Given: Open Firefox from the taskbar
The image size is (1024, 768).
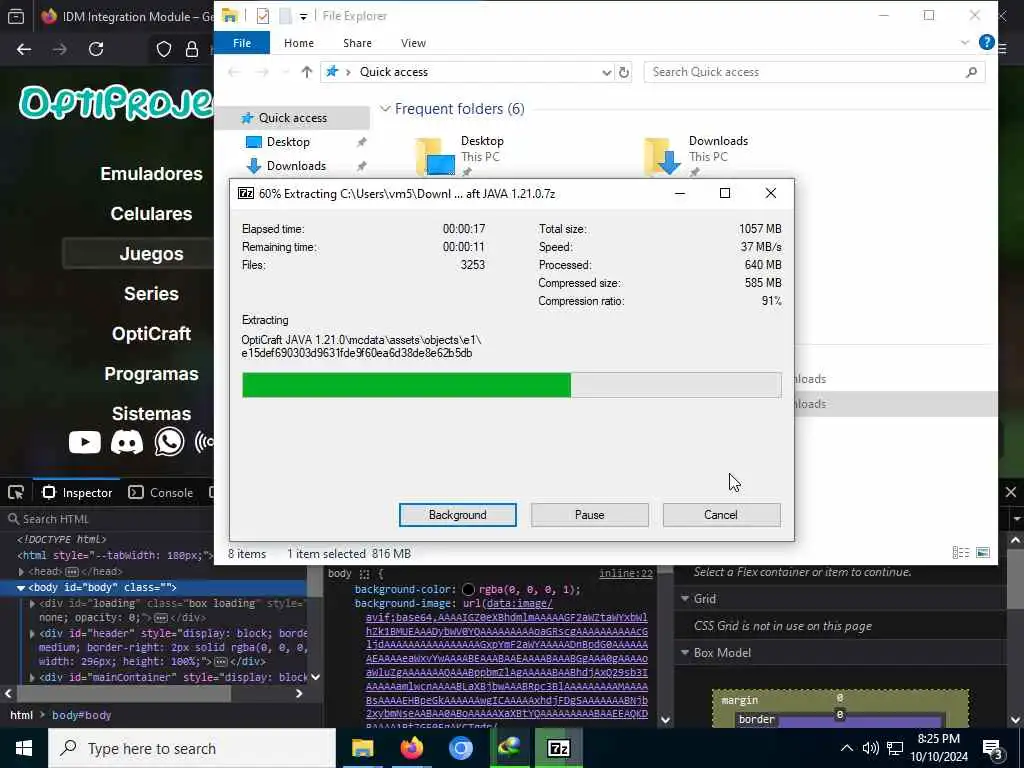Looking at the screenshot, I should (411, 748).
